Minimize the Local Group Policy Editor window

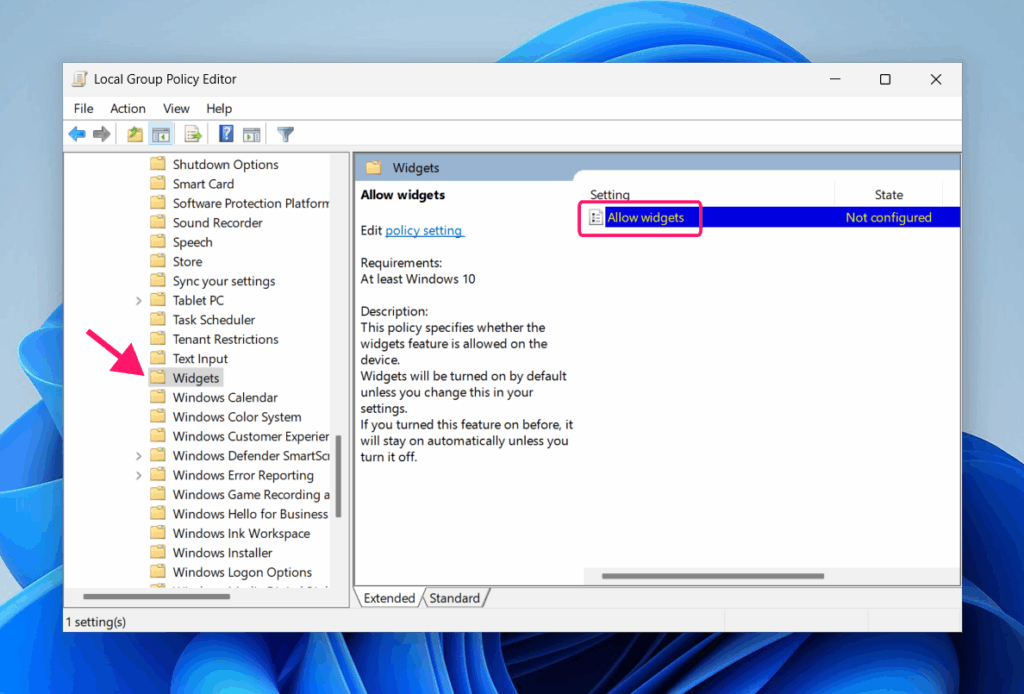point(835,79)
